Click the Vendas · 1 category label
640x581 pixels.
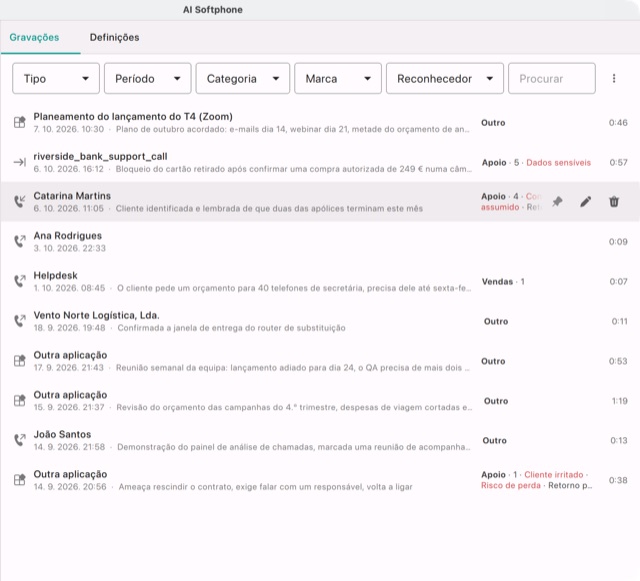click(x=503, y=281)
